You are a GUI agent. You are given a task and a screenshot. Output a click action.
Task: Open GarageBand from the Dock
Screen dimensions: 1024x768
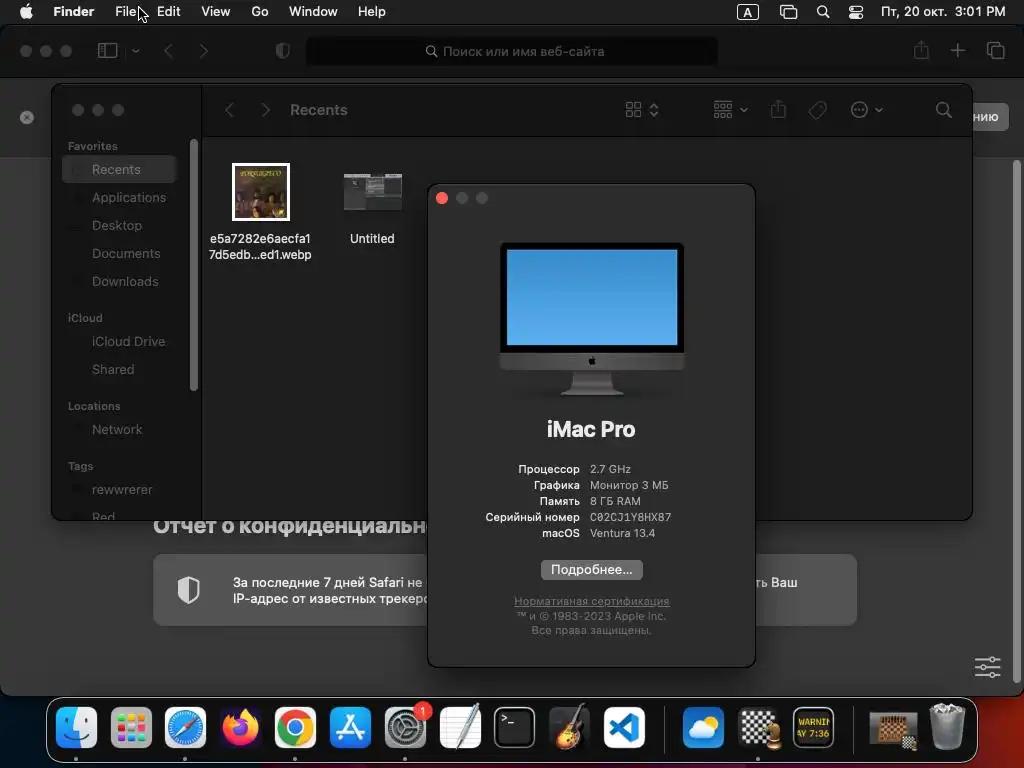click(569, 727)
